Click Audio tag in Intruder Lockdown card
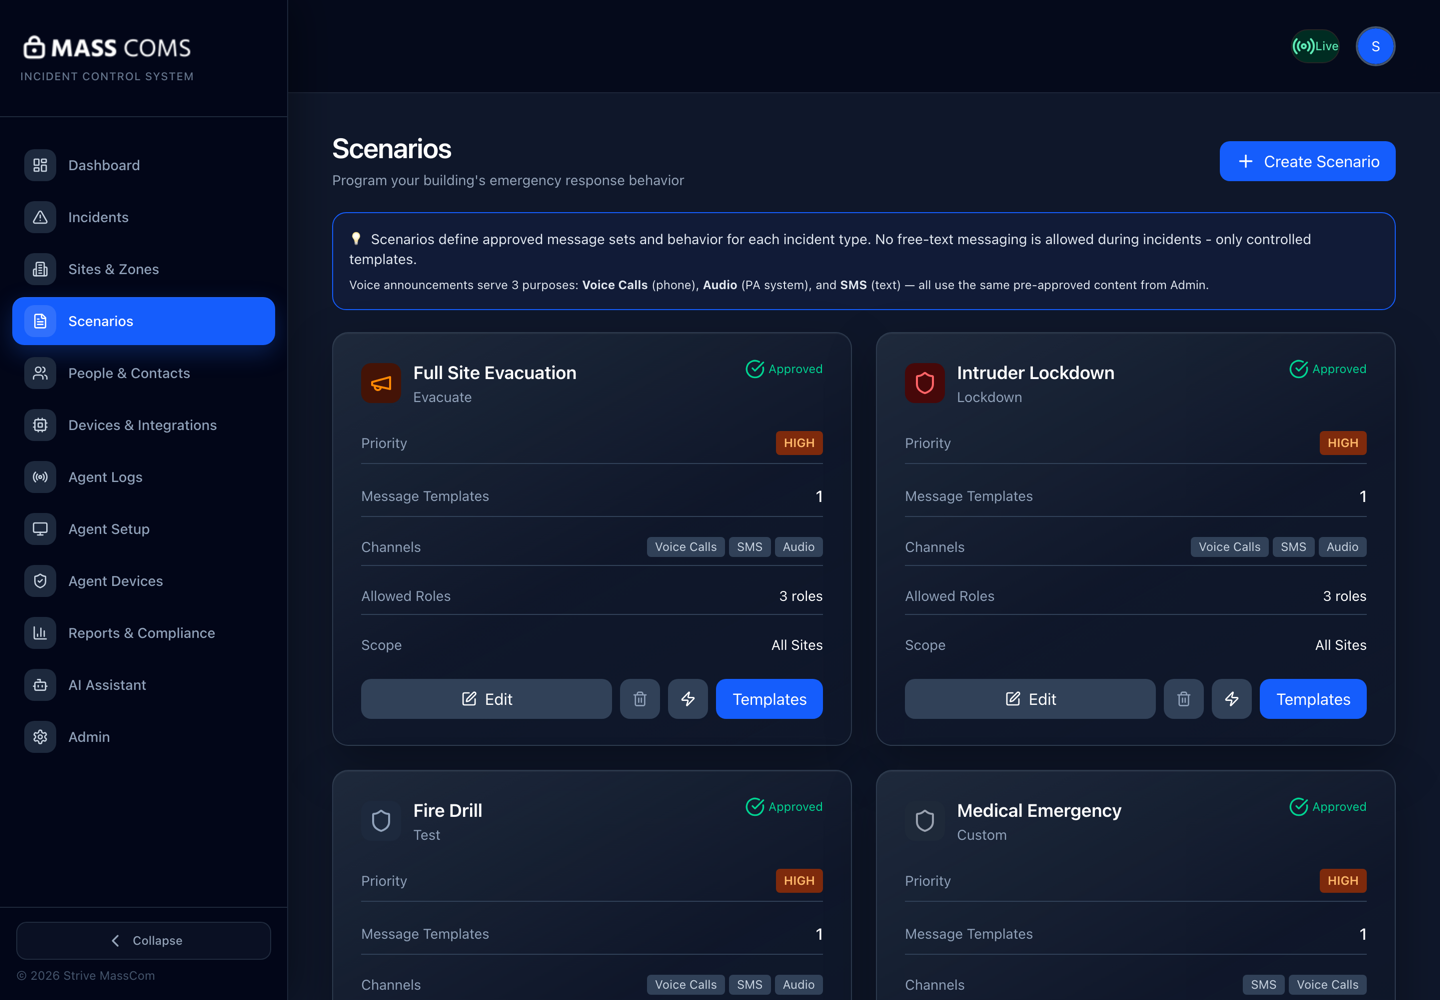 coord(1343,547)
